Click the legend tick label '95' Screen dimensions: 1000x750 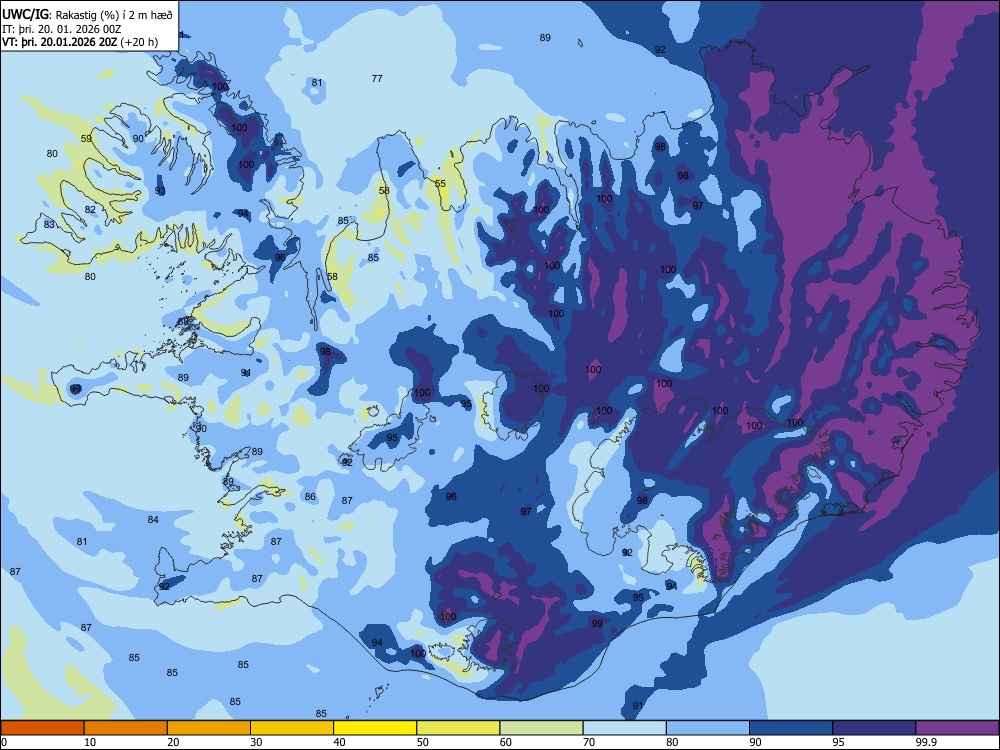(838, 742)
